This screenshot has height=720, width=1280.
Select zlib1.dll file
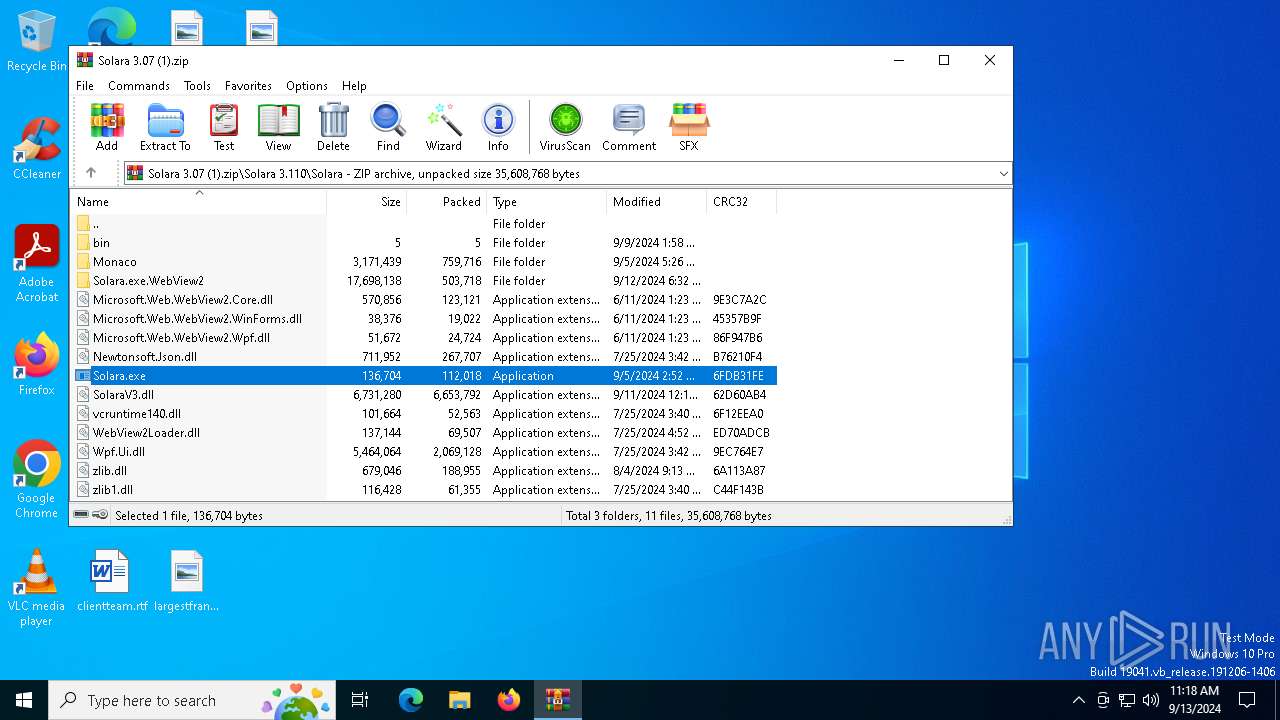(425, 490)
